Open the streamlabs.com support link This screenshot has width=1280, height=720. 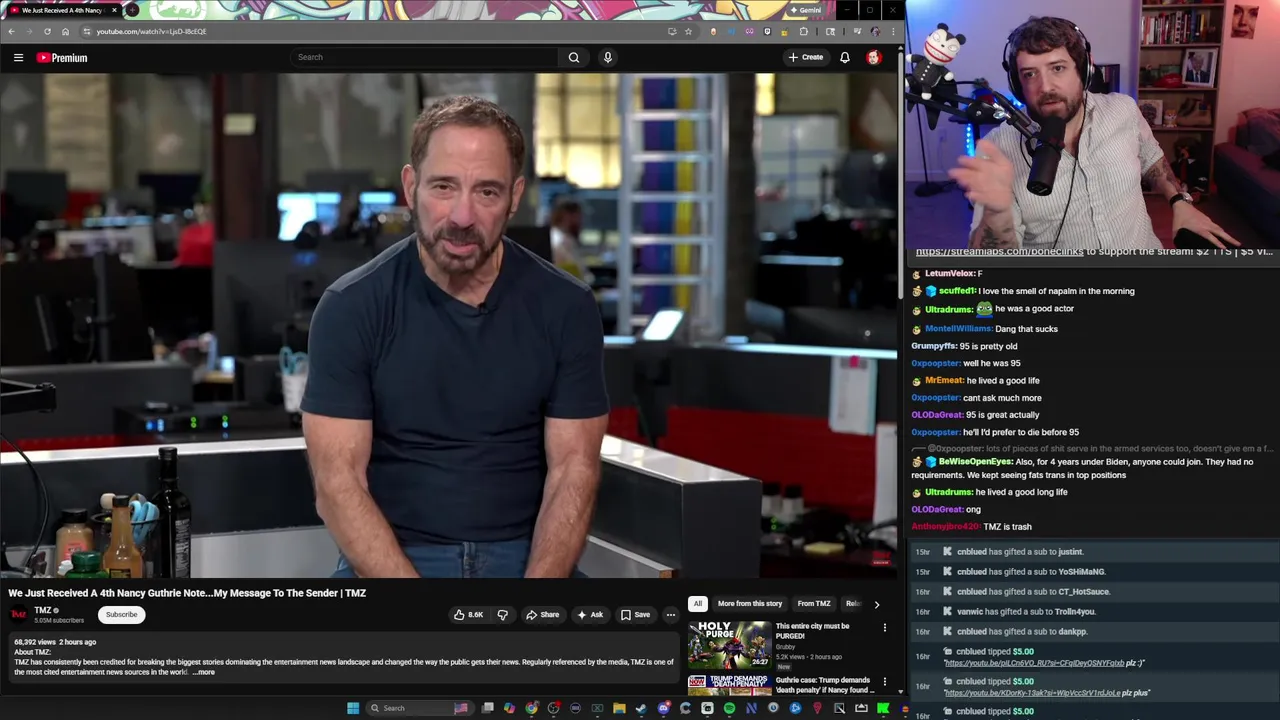pos(999,251)
